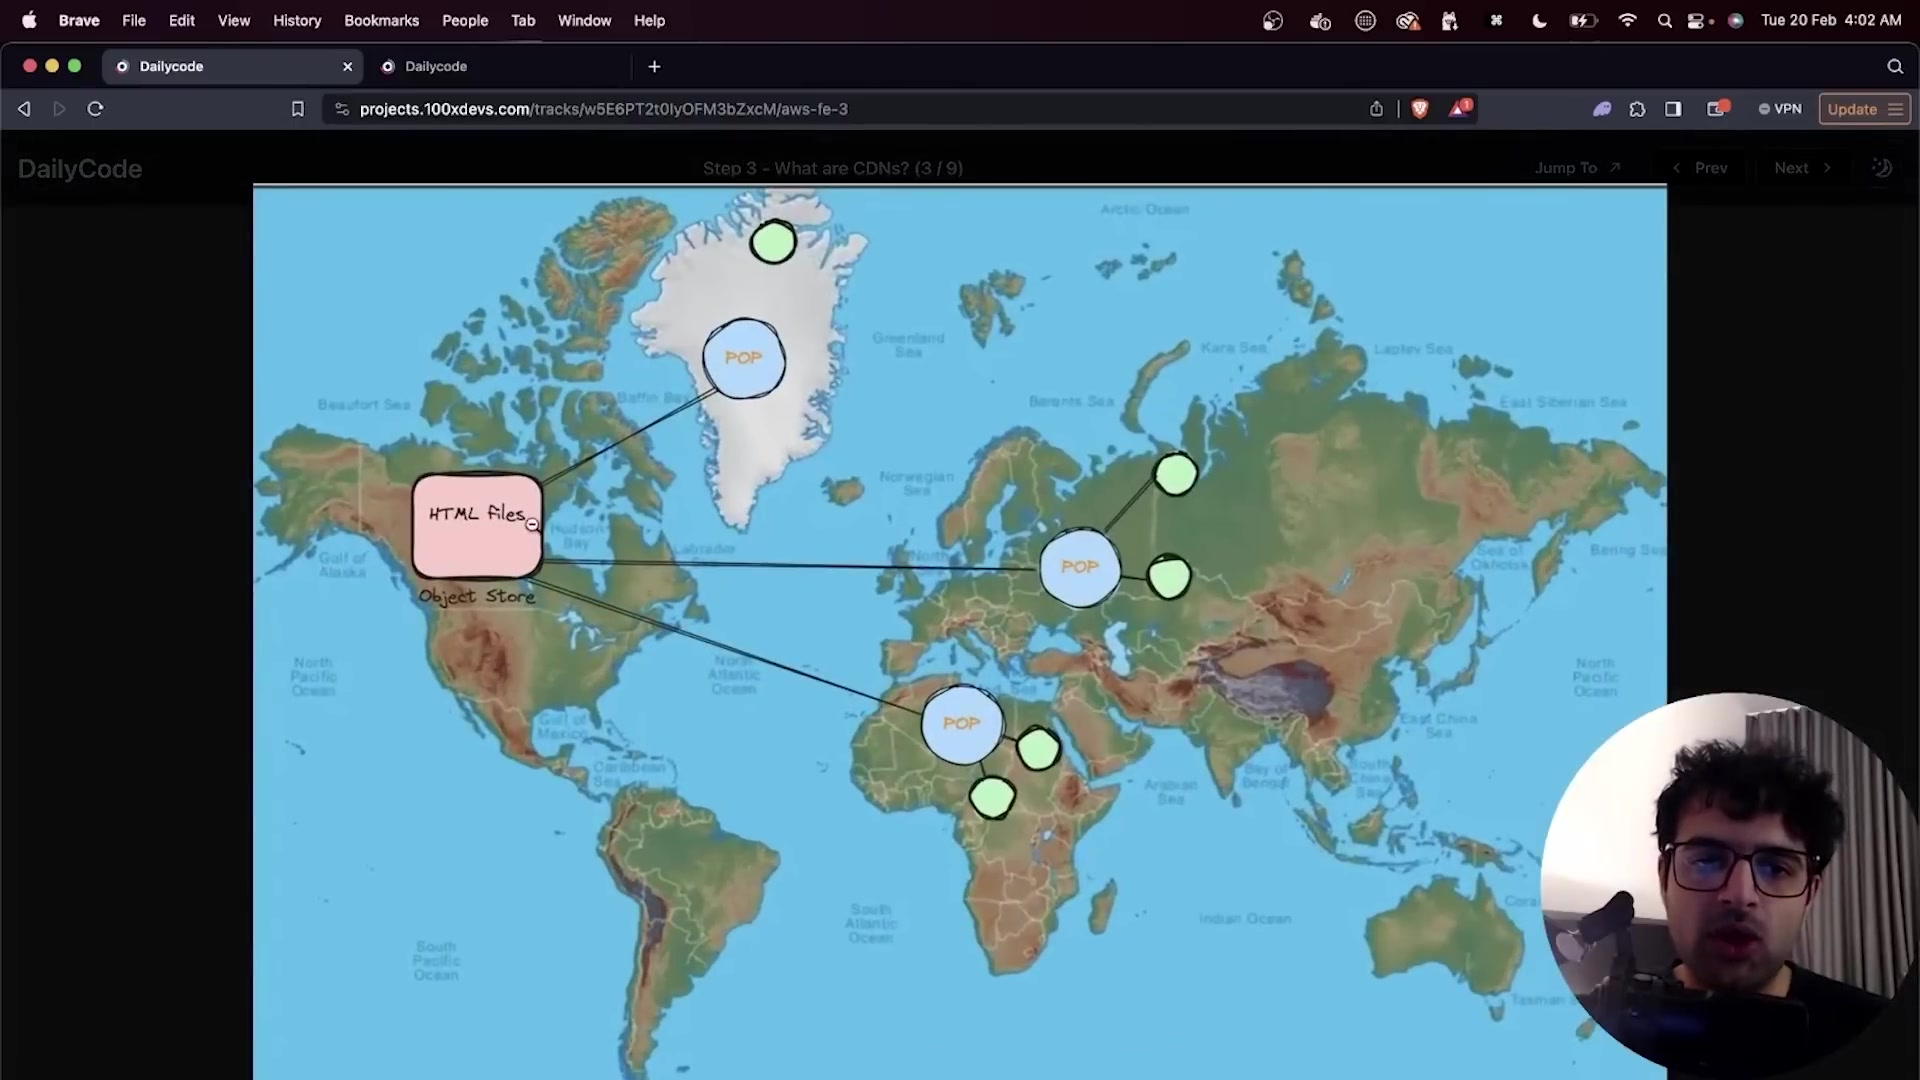This screenshot has width=1920, height=1080.
Task: Toggle dark mode theme icon on DailyCode
Action: point(1881,168)
